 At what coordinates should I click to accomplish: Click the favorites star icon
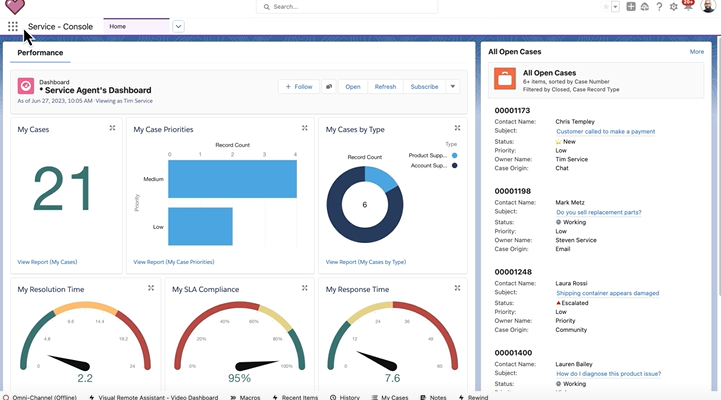point(606,6)
